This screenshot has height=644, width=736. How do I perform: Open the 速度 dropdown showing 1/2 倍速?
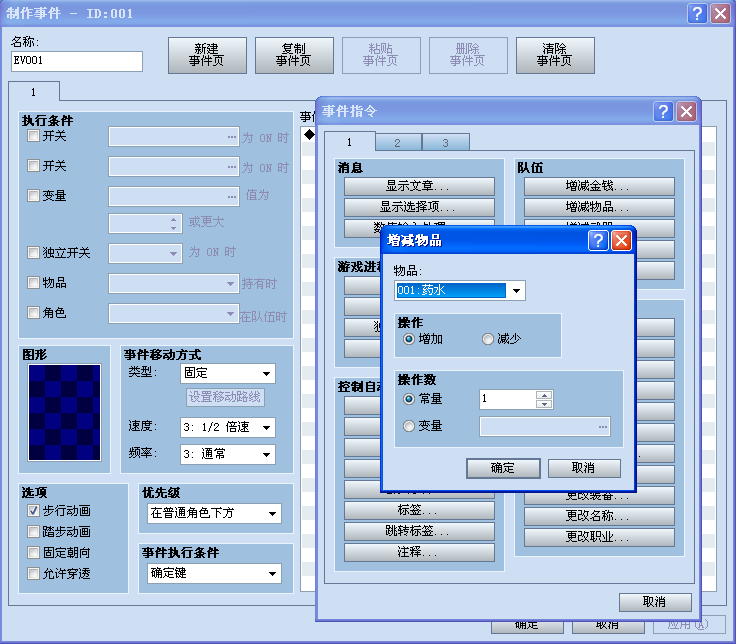[228, 428]
